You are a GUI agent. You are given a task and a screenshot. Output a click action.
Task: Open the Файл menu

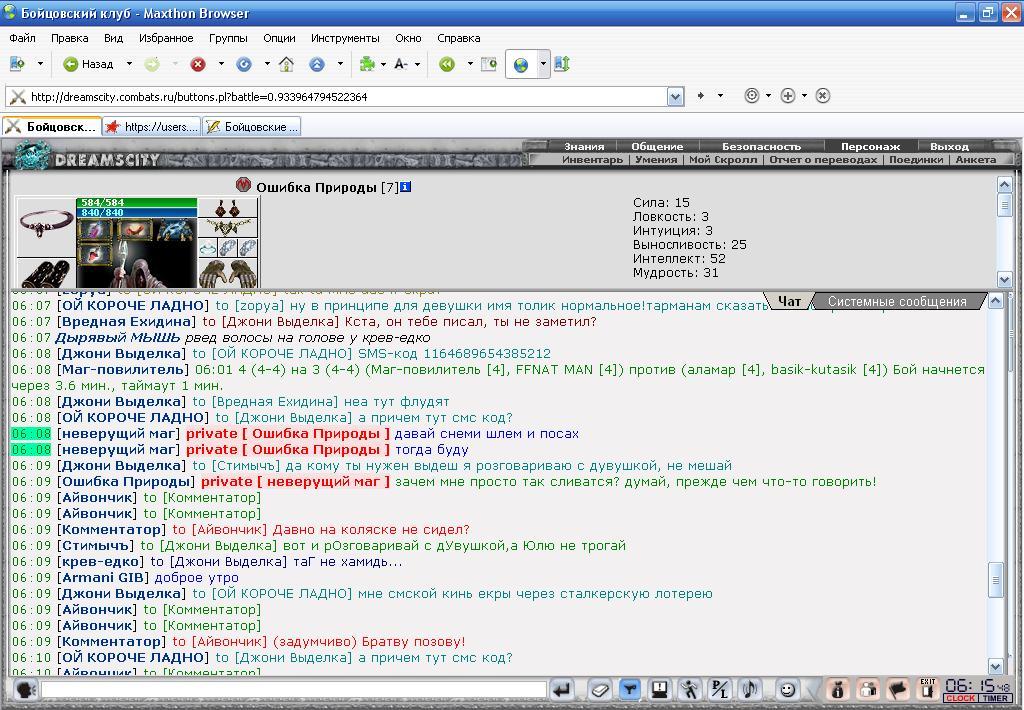point(22,38)
